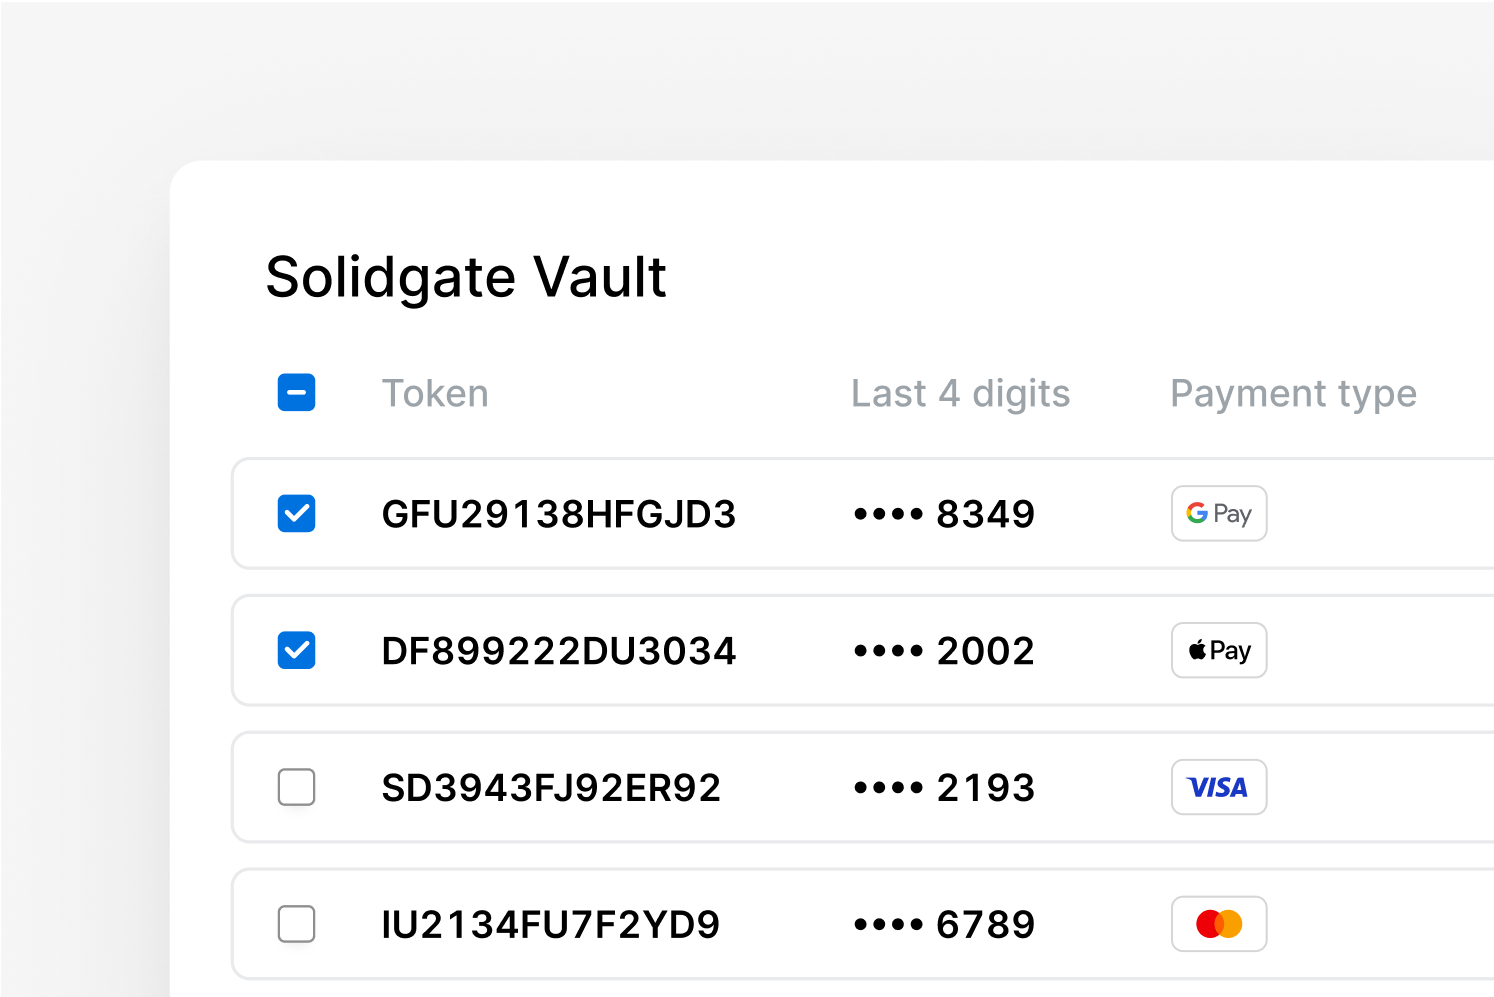Uncheck token DF899222DU3034
This screenshot has height=997, width=1494.
(x=296, y=650)
